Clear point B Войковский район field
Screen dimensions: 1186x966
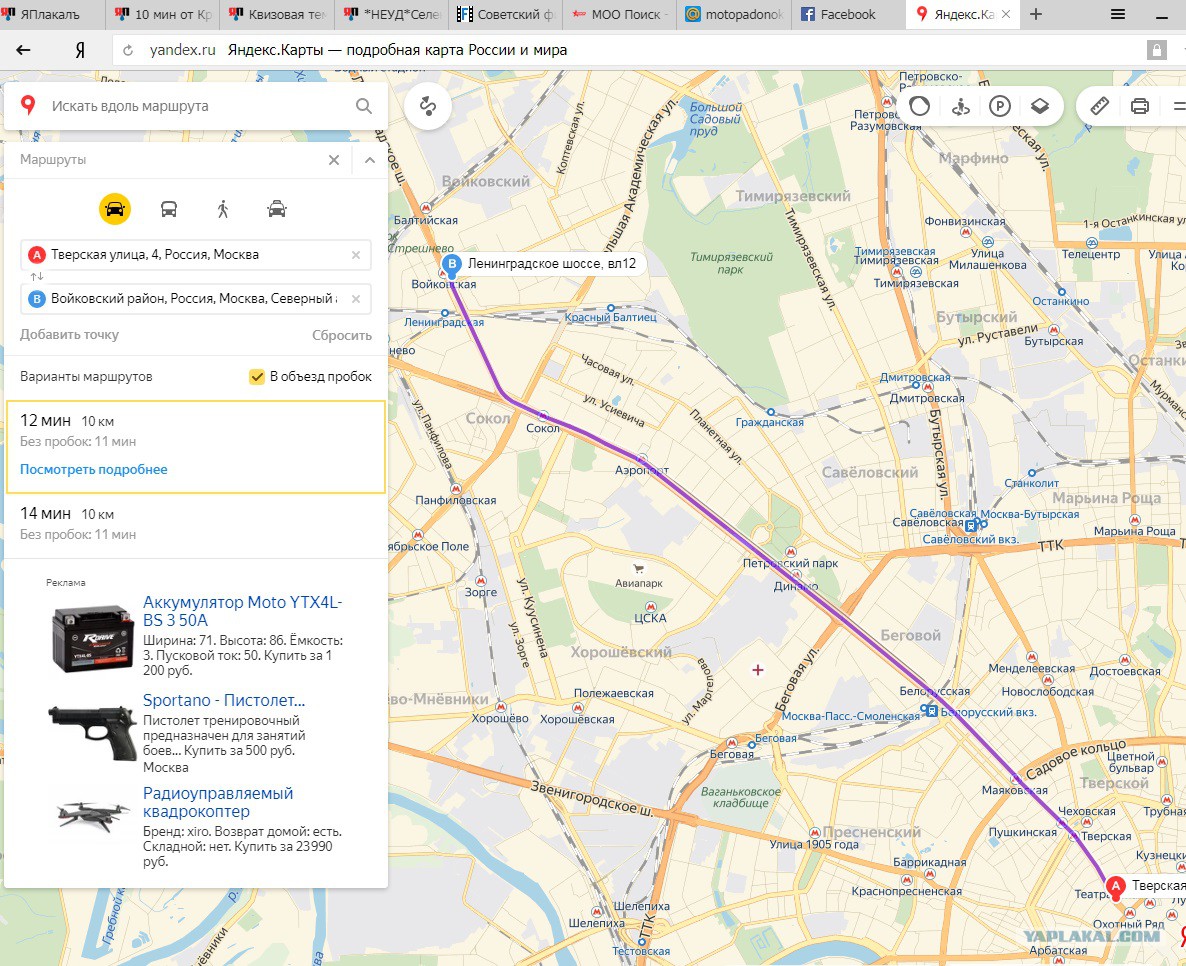tap(355, 299)
